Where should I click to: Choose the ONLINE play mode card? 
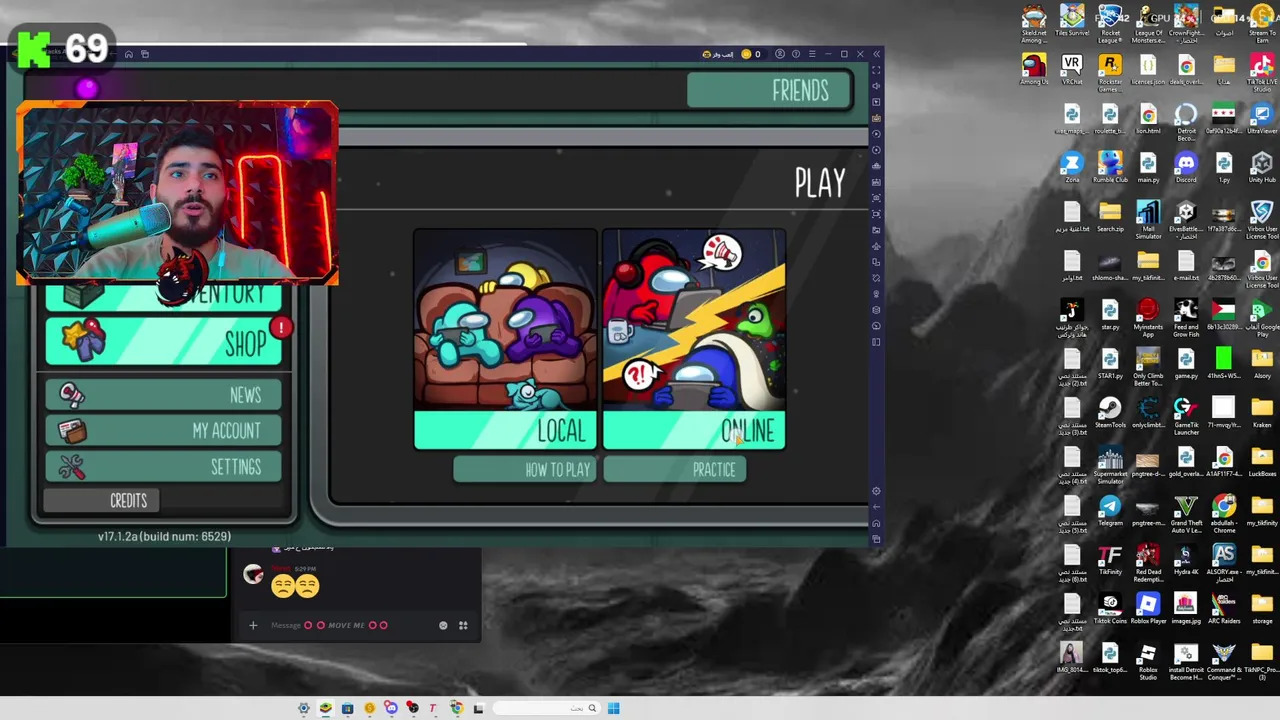coord(694,340)
